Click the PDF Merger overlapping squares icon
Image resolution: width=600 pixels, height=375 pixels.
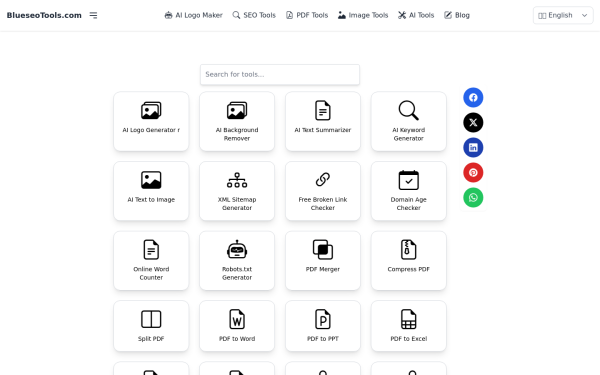coord(323,249)
